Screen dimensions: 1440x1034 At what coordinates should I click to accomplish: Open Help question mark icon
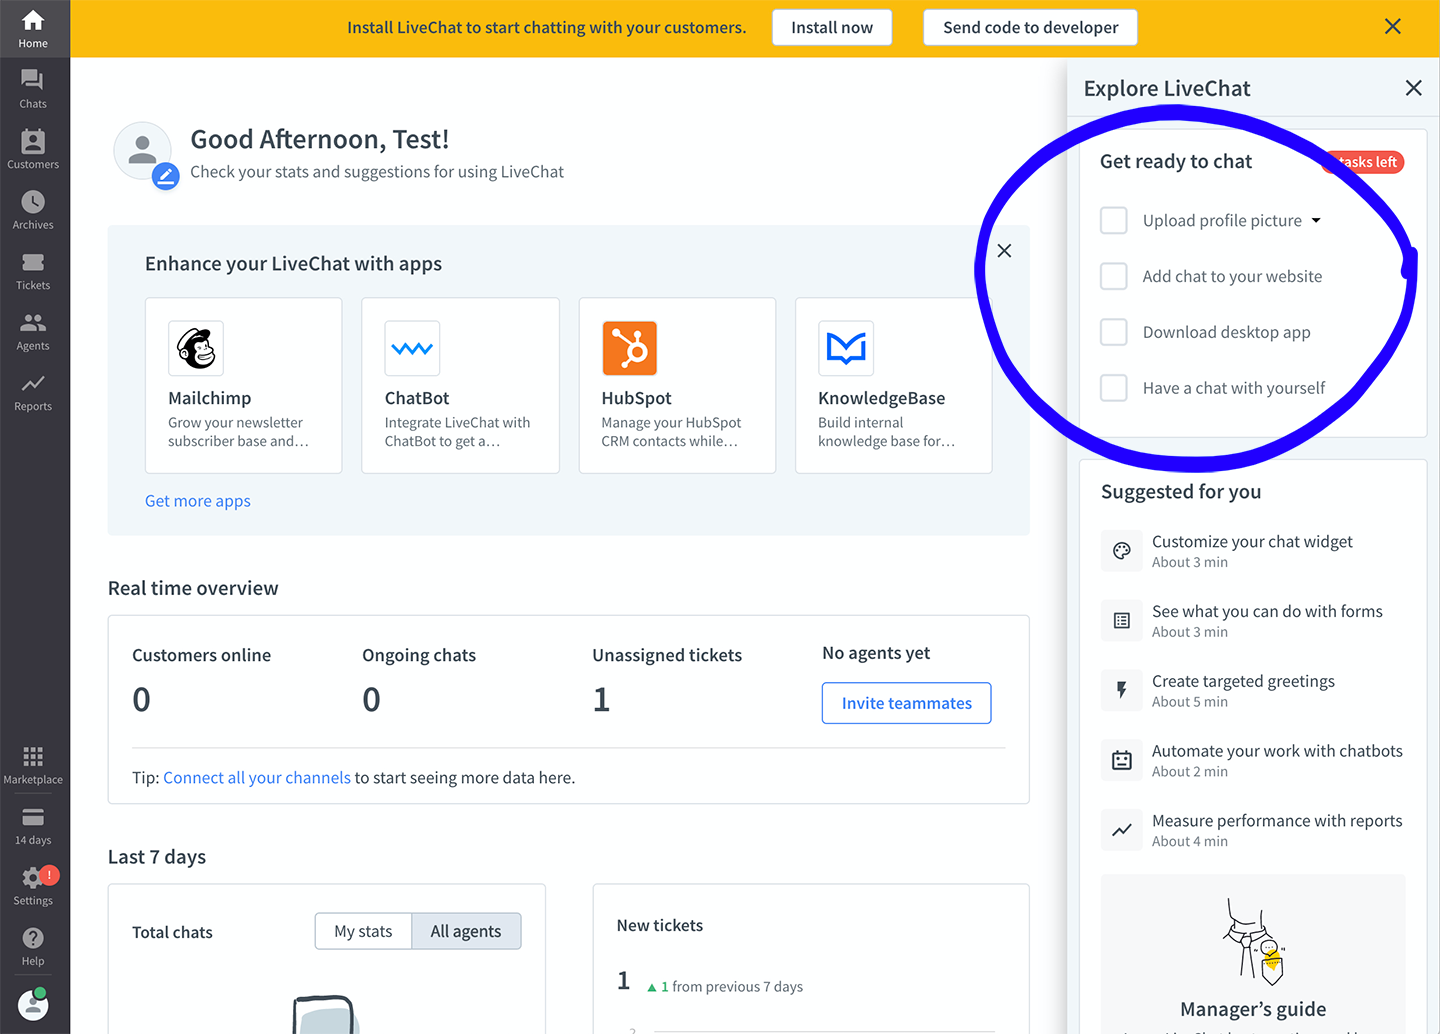(x=33, y=947)
